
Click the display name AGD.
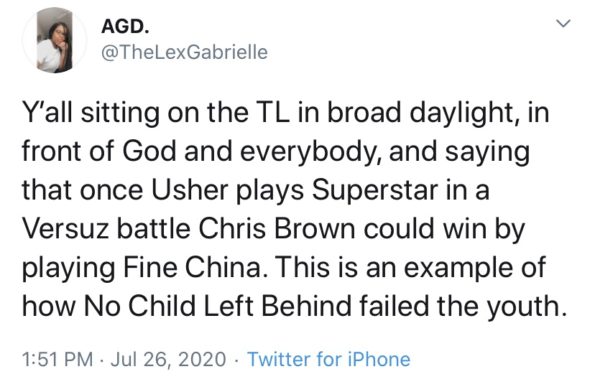125,26
